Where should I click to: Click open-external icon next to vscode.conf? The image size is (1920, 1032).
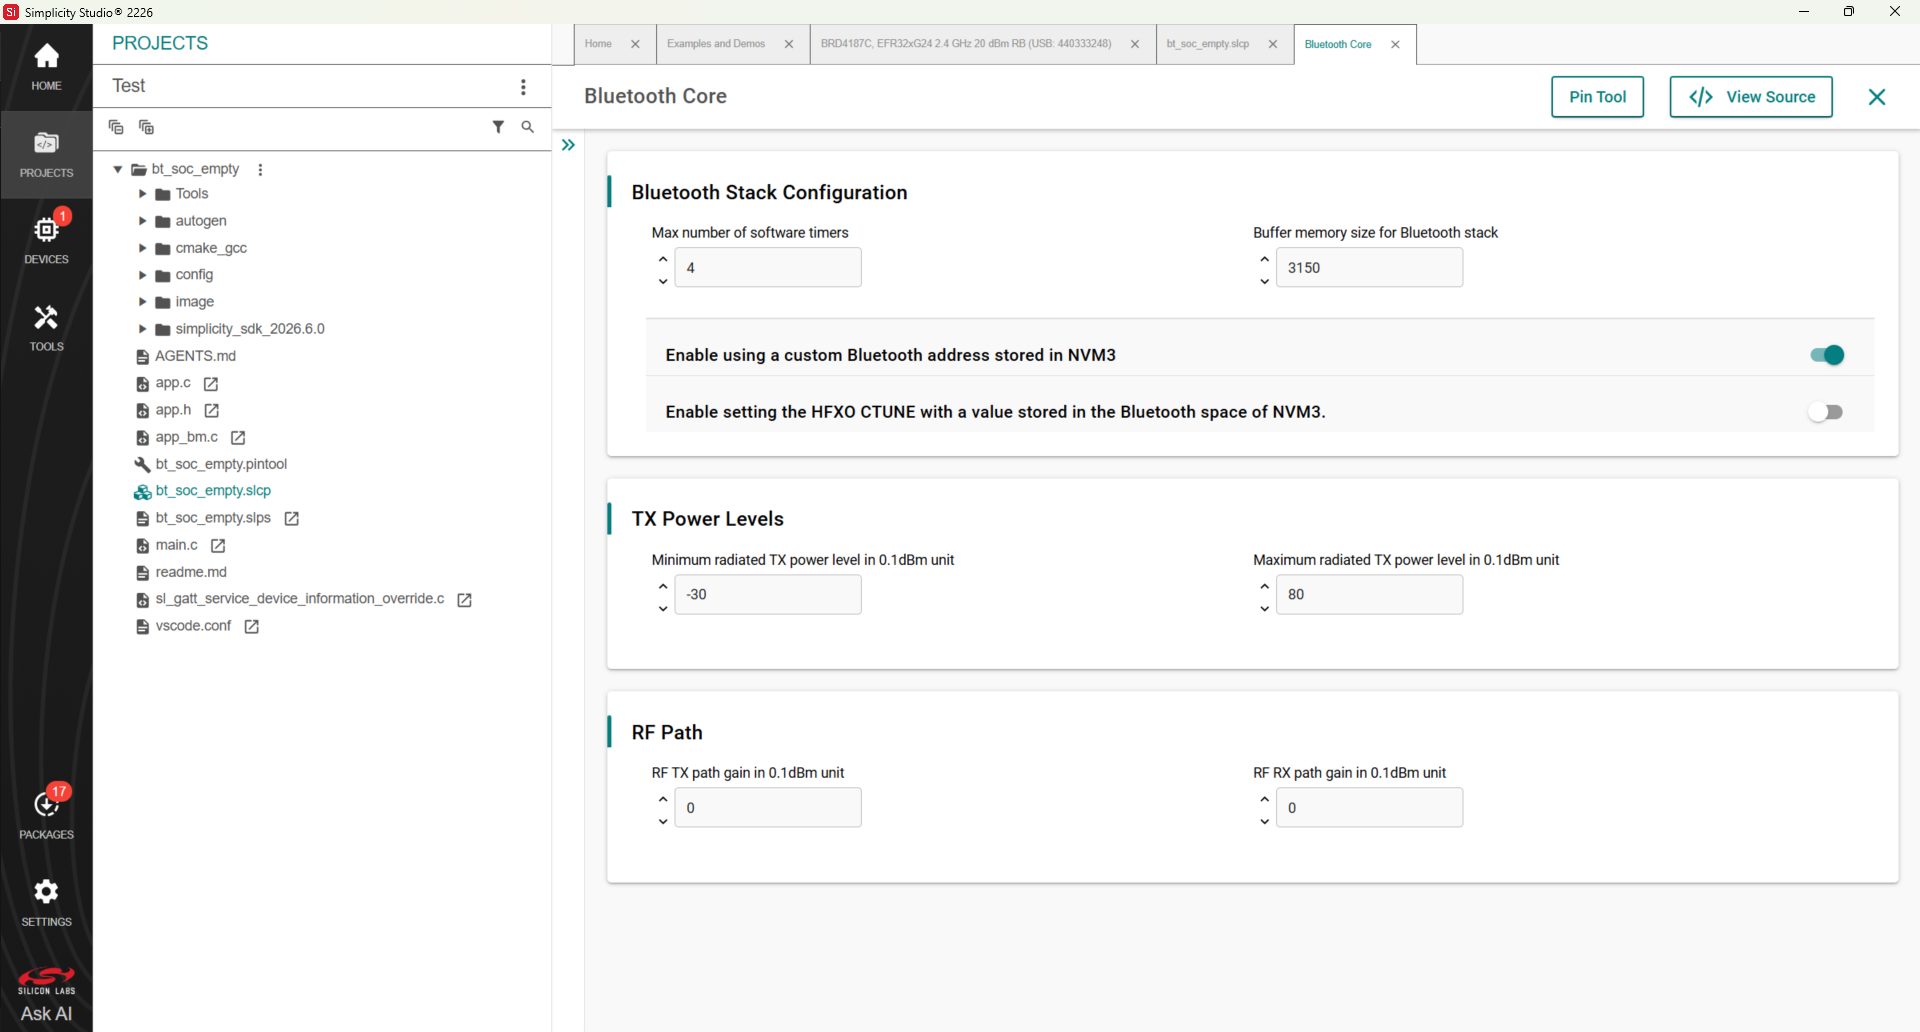pyautogui.click(x=252, y=627)
